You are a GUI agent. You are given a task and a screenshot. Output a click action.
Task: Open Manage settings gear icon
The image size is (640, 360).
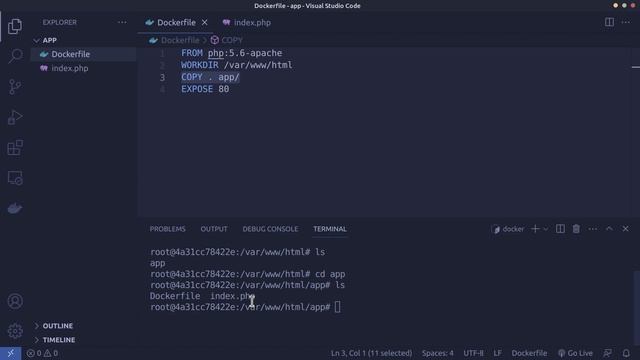point(15,331)
